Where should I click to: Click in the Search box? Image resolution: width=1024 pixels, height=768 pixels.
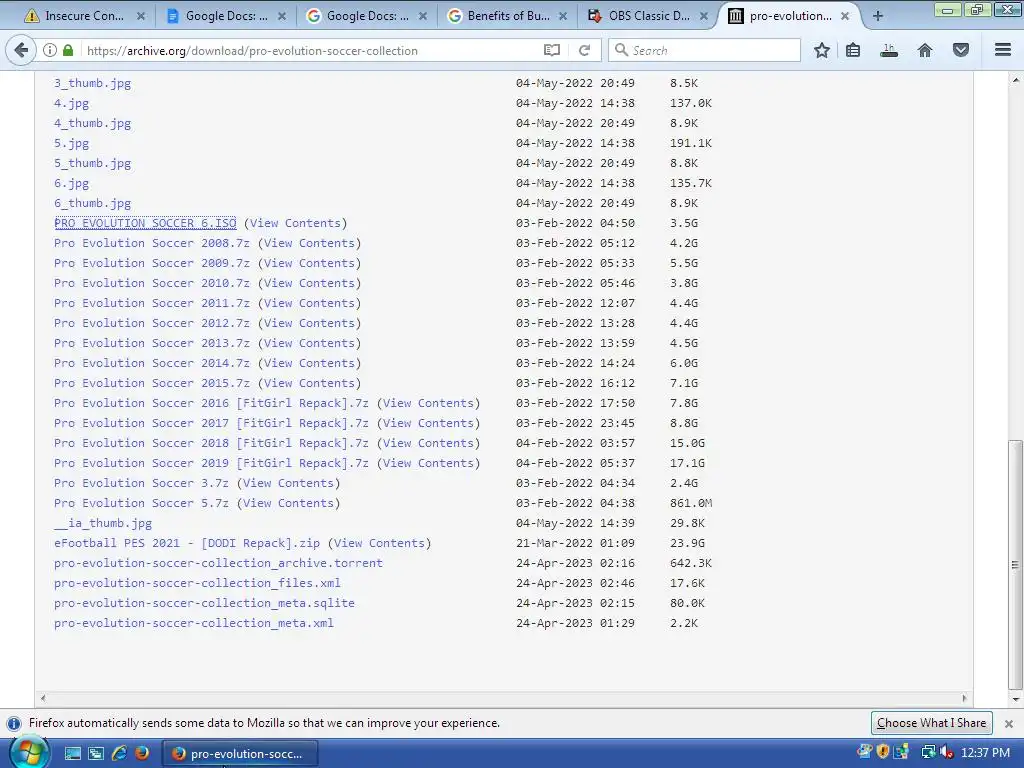click(x=704, y=50)
